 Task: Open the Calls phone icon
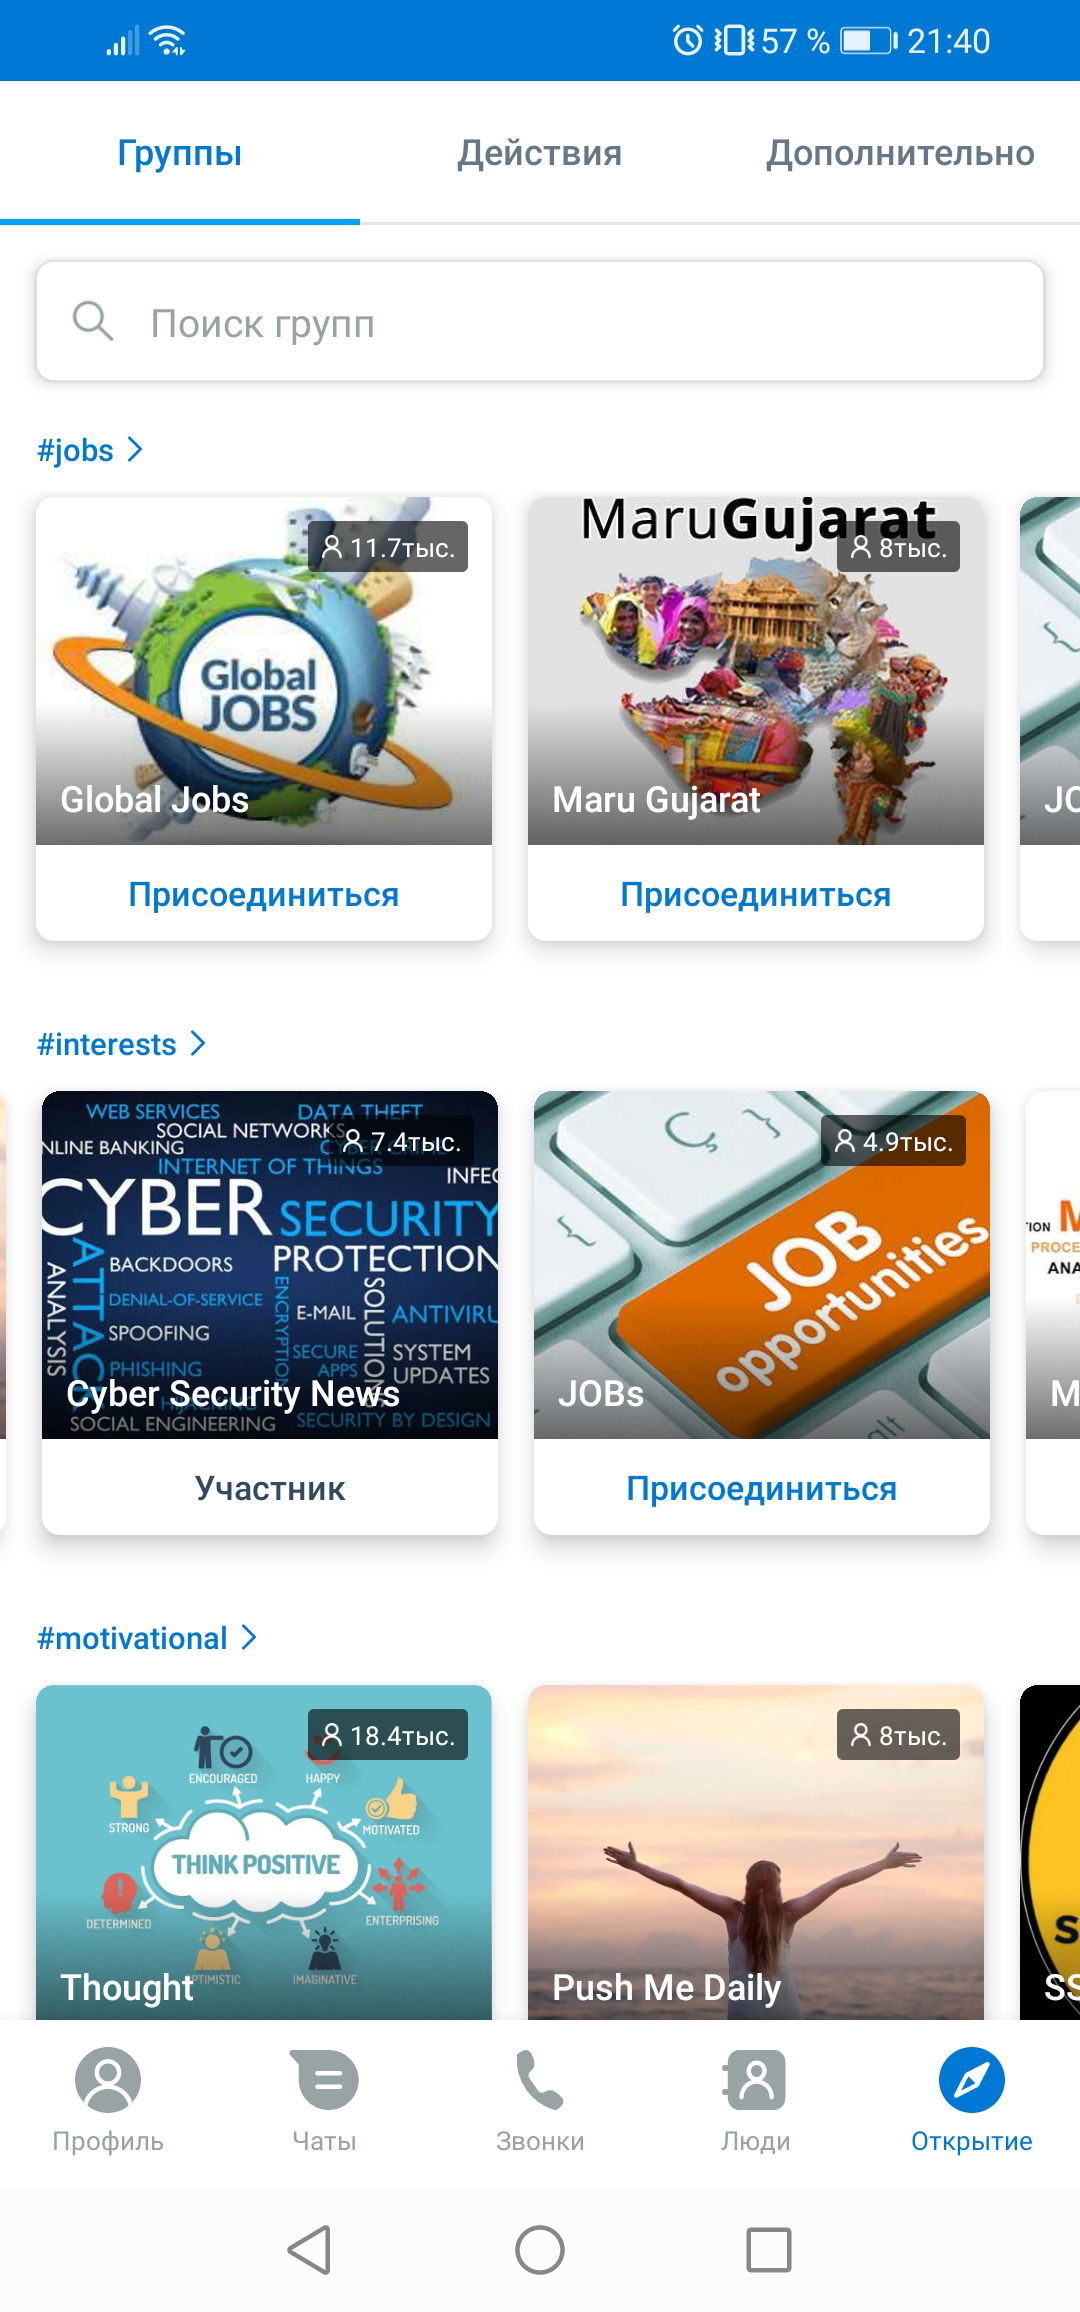click(x=540, y=2080)
